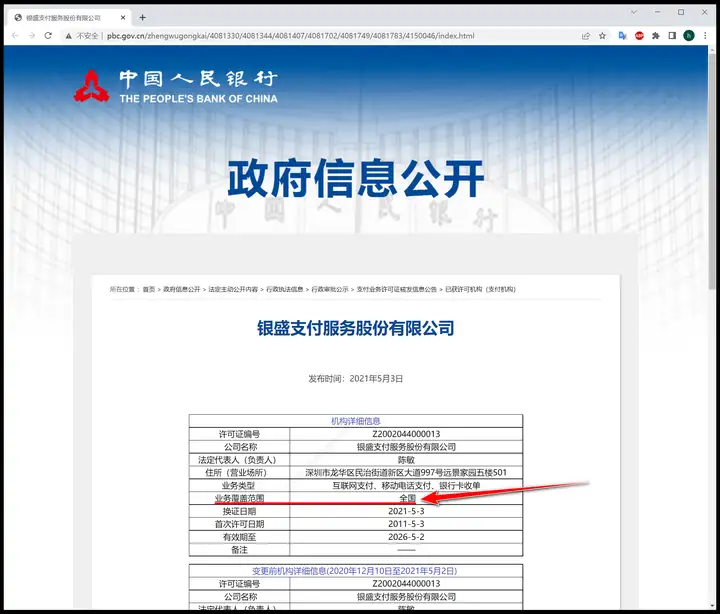
Task: Select the 银盛支付服务股份有限公司 tab
Action: [x=69, y=17]
